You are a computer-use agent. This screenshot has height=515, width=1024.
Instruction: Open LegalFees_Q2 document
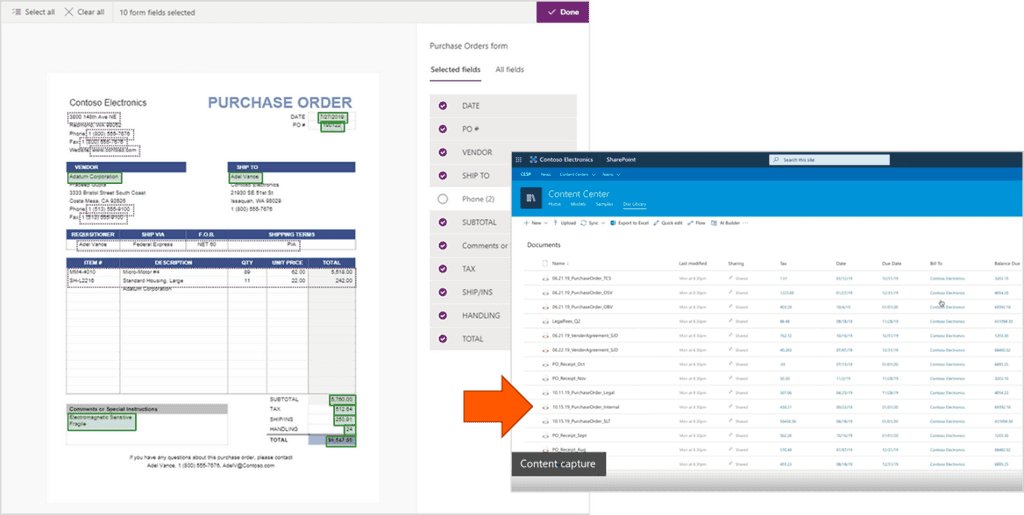coord(566,321)
